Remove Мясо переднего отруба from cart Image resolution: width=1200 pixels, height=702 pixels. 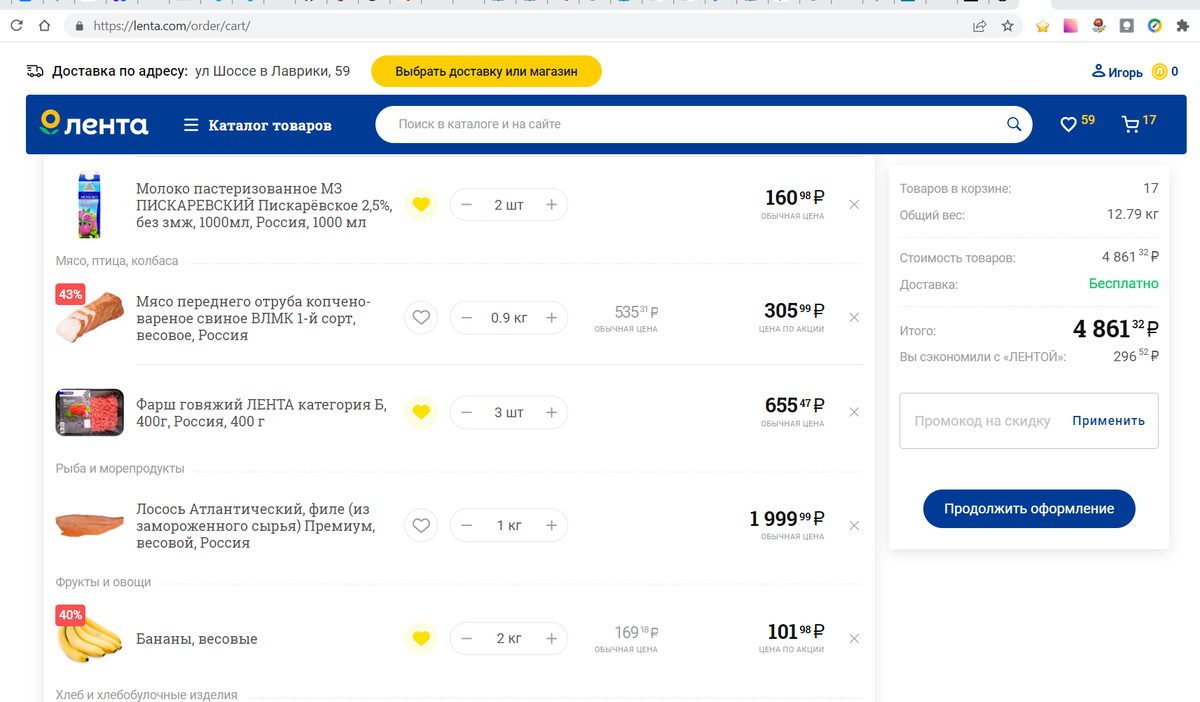854,318
